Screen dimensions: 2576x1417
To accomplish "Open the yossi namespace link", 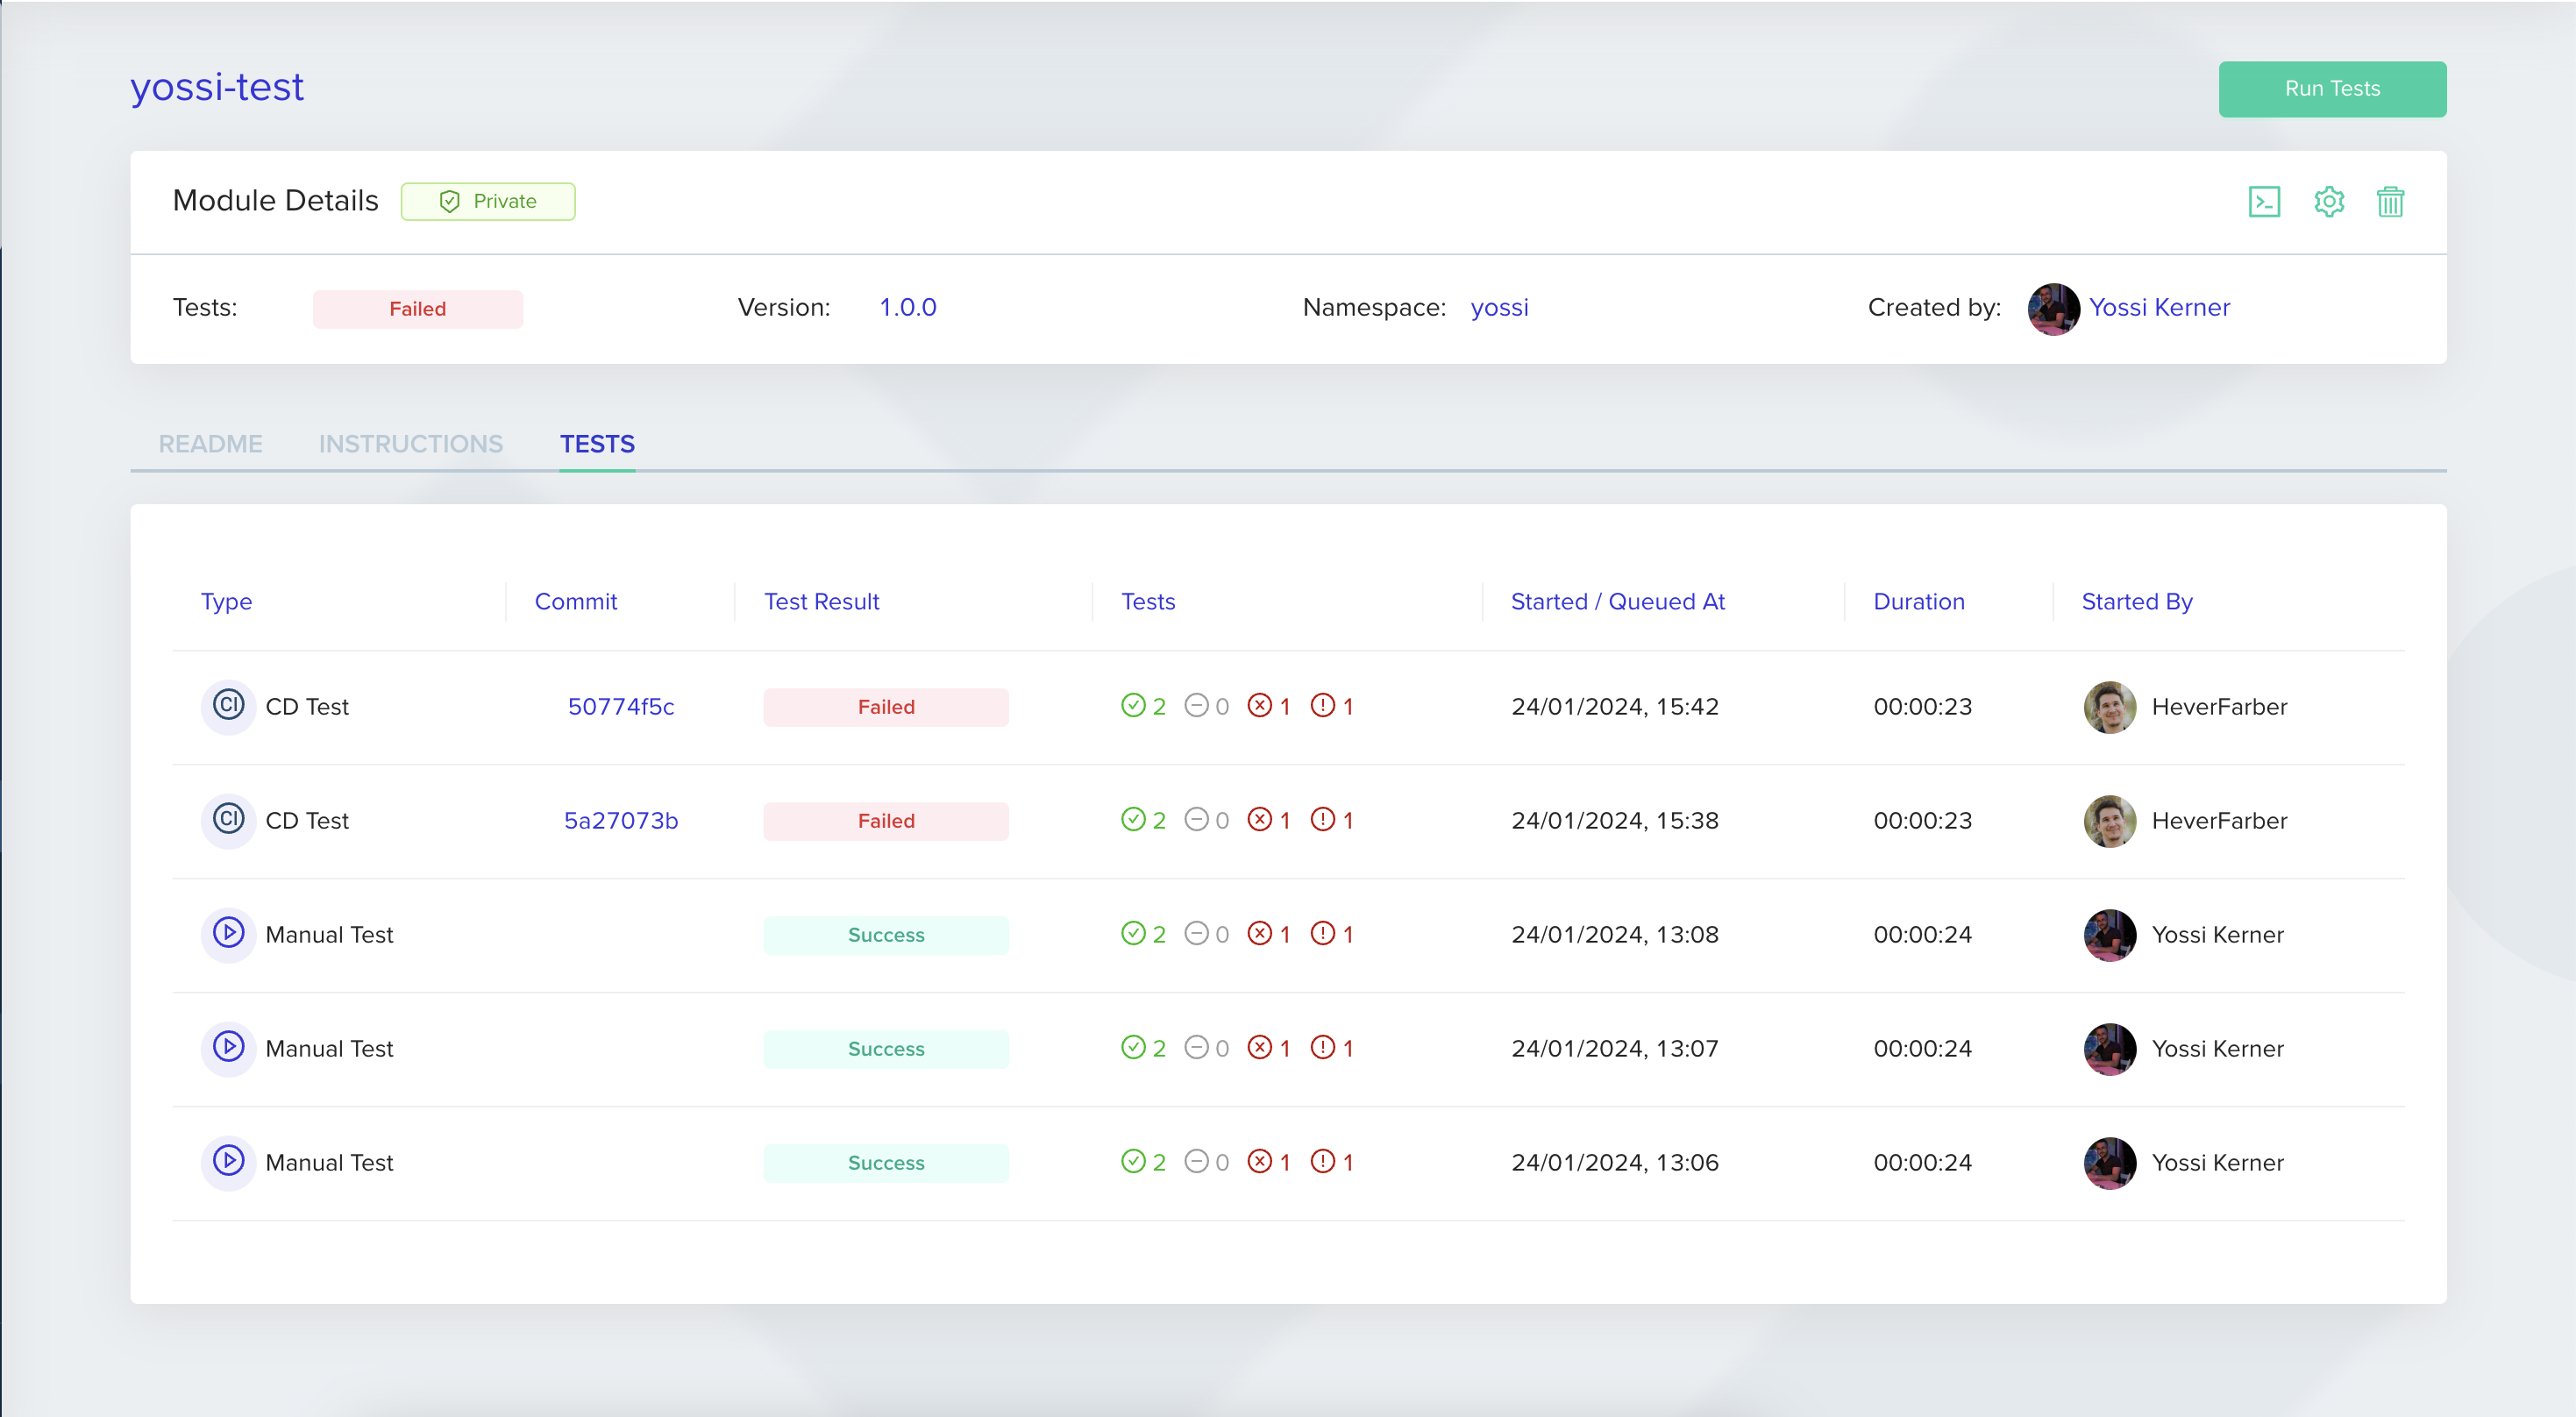I will pyautogui.click(x=1499, y=308).
